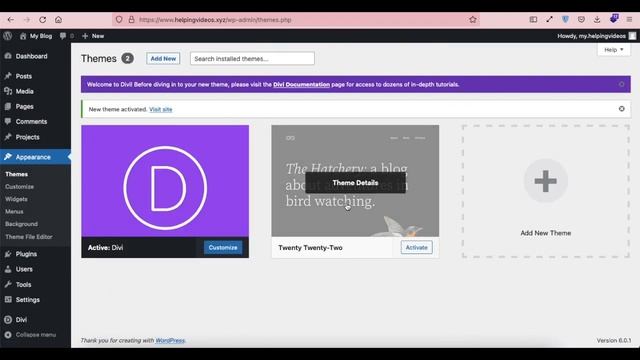The width and height of the screenshot is (640, 360).
Task: Click the themes count badge 2
Action: click(127, 59)
